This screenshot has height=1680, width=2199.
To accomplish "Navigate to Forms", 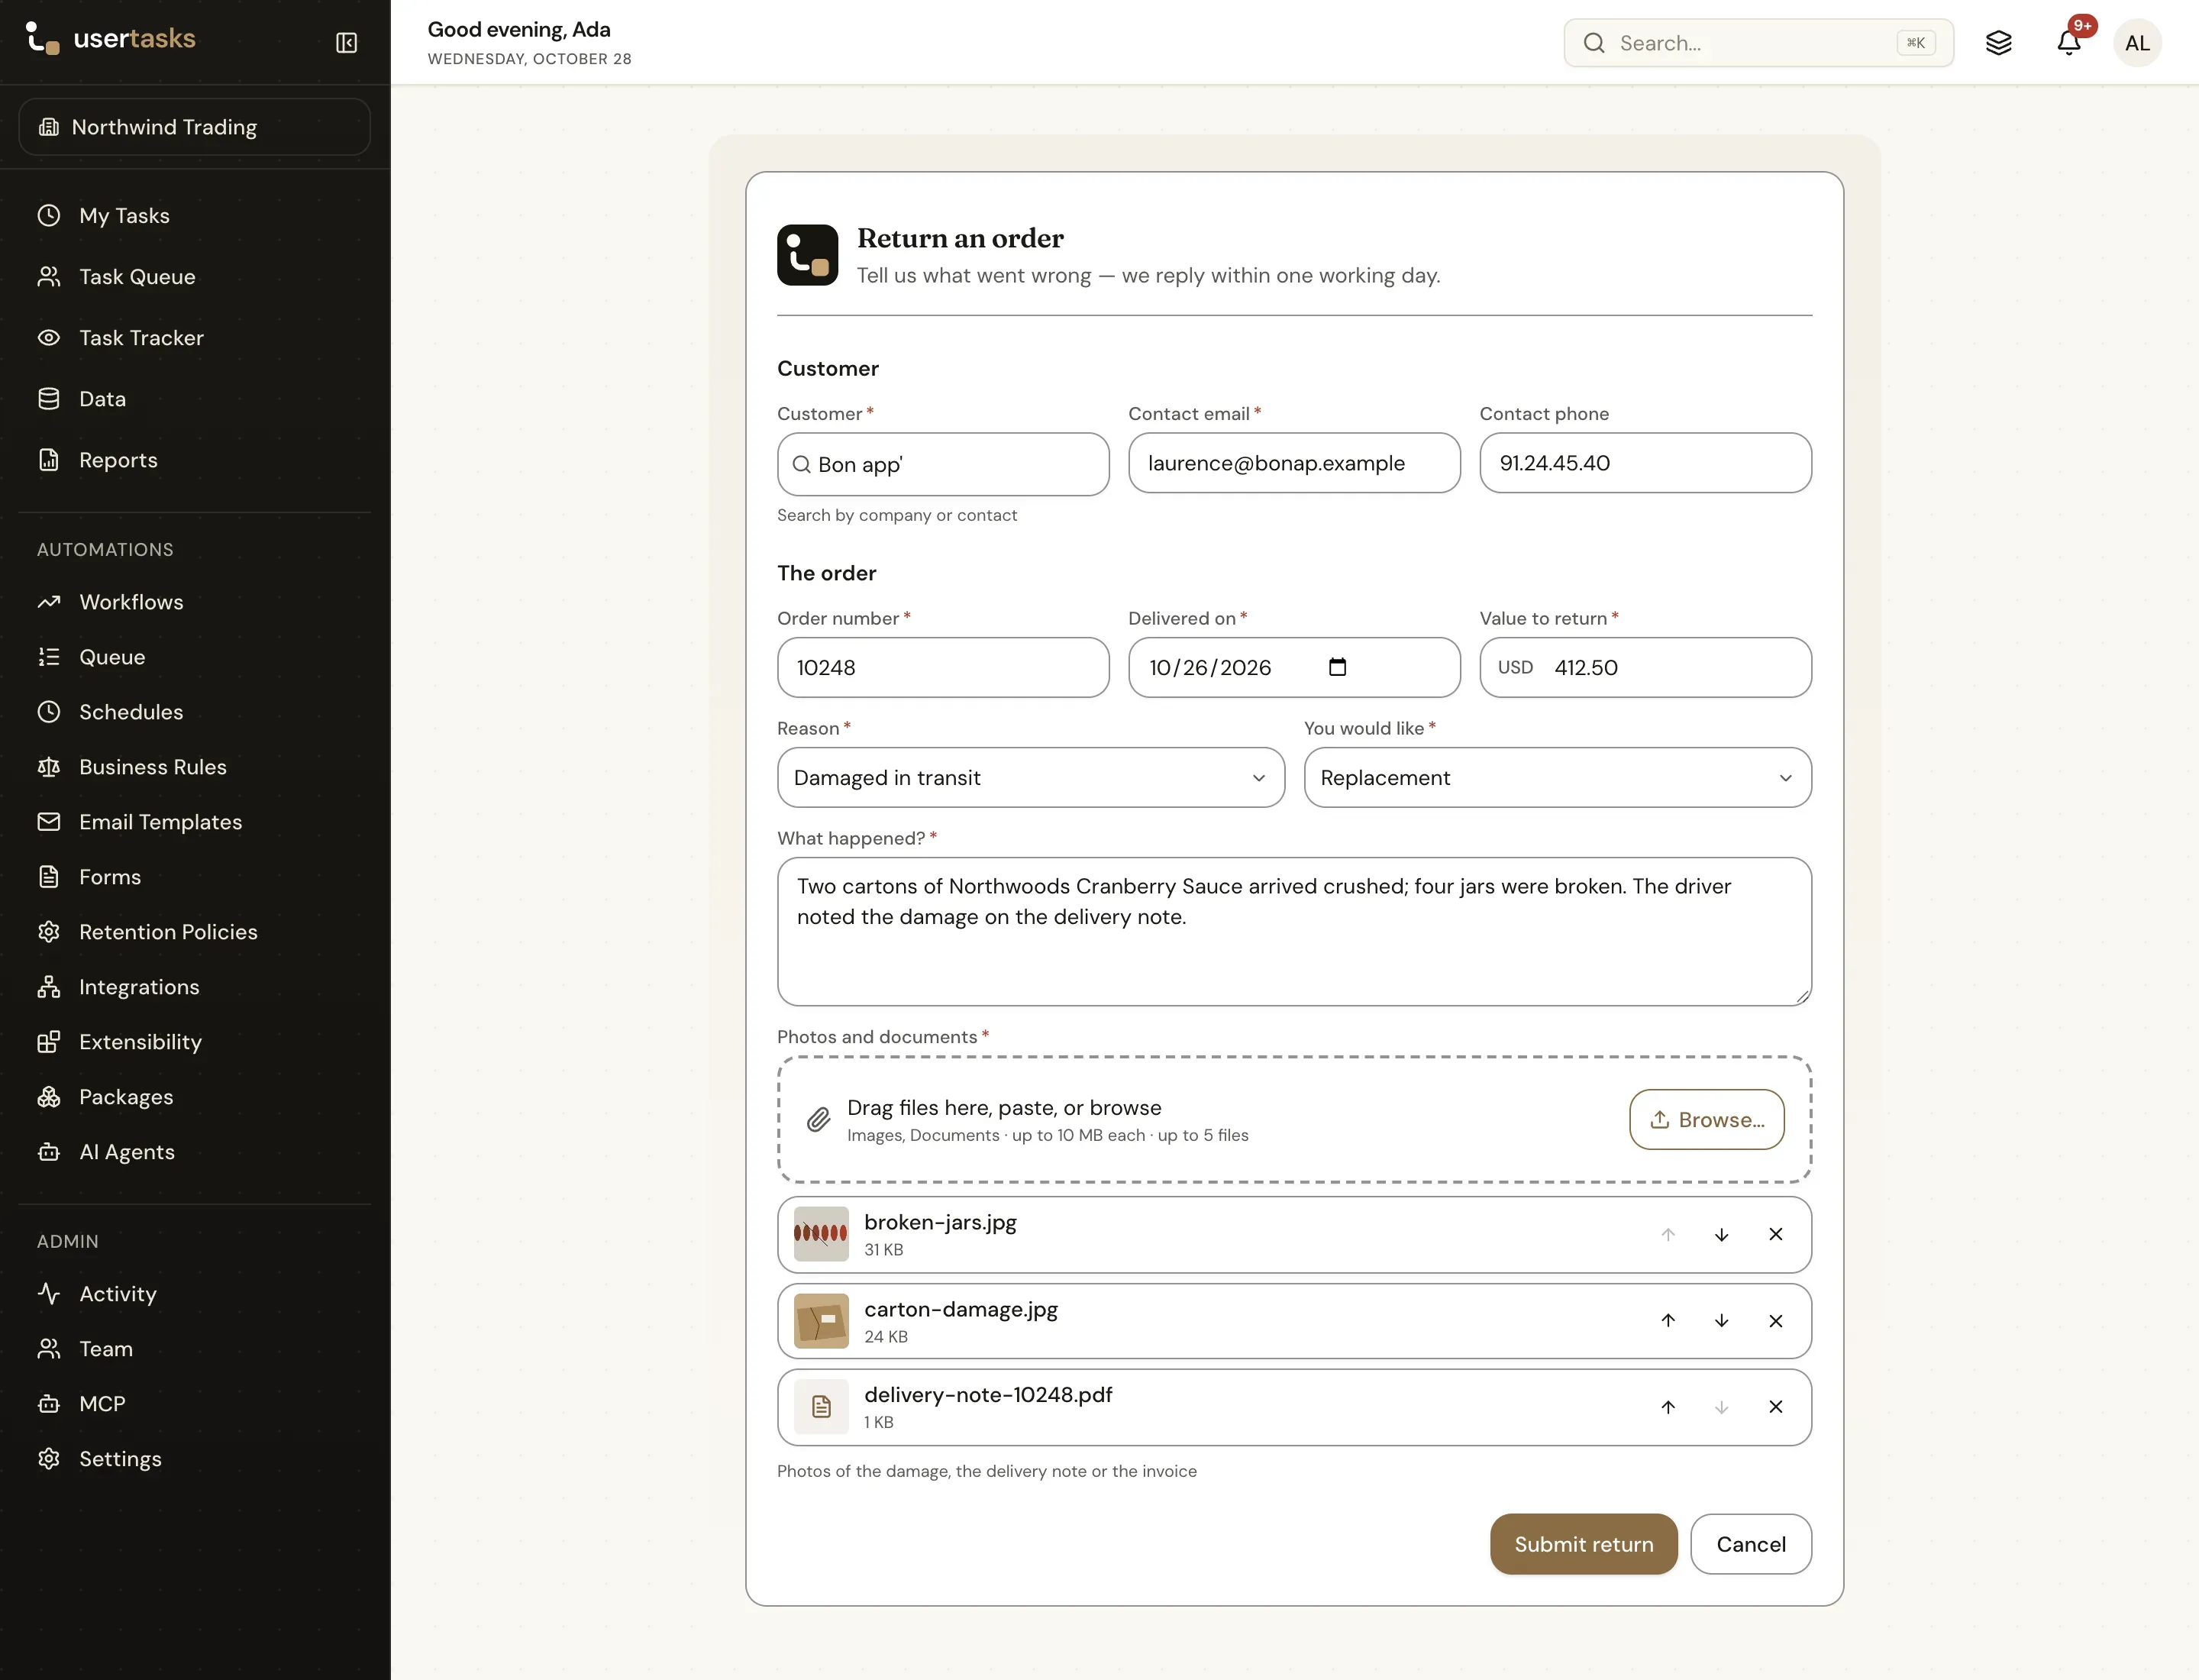I will (194, 876).
